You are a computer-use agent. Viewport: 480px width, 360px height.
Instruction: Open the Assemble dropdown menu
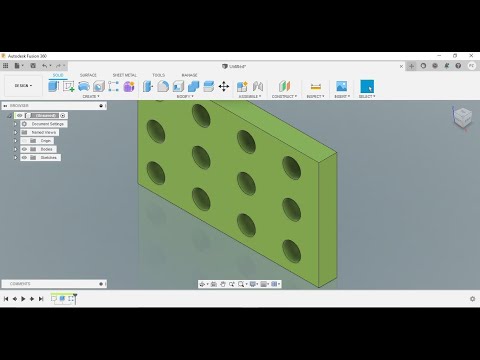(x=250, y=96)
